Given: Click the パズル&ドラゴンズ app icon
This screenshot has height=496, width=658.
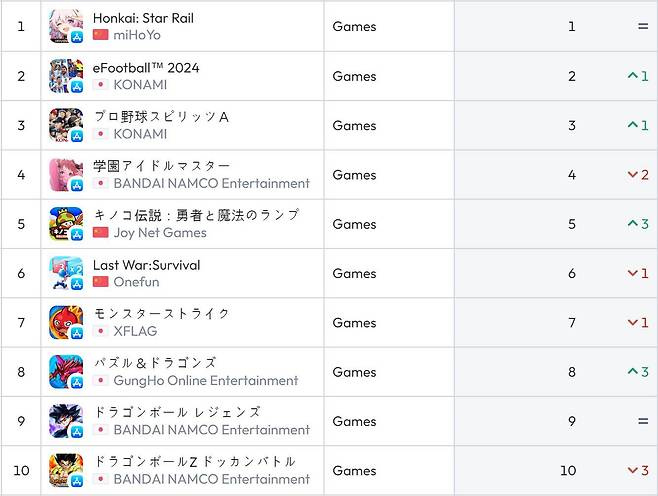Looking at the screenshot, I should point(66,372).
